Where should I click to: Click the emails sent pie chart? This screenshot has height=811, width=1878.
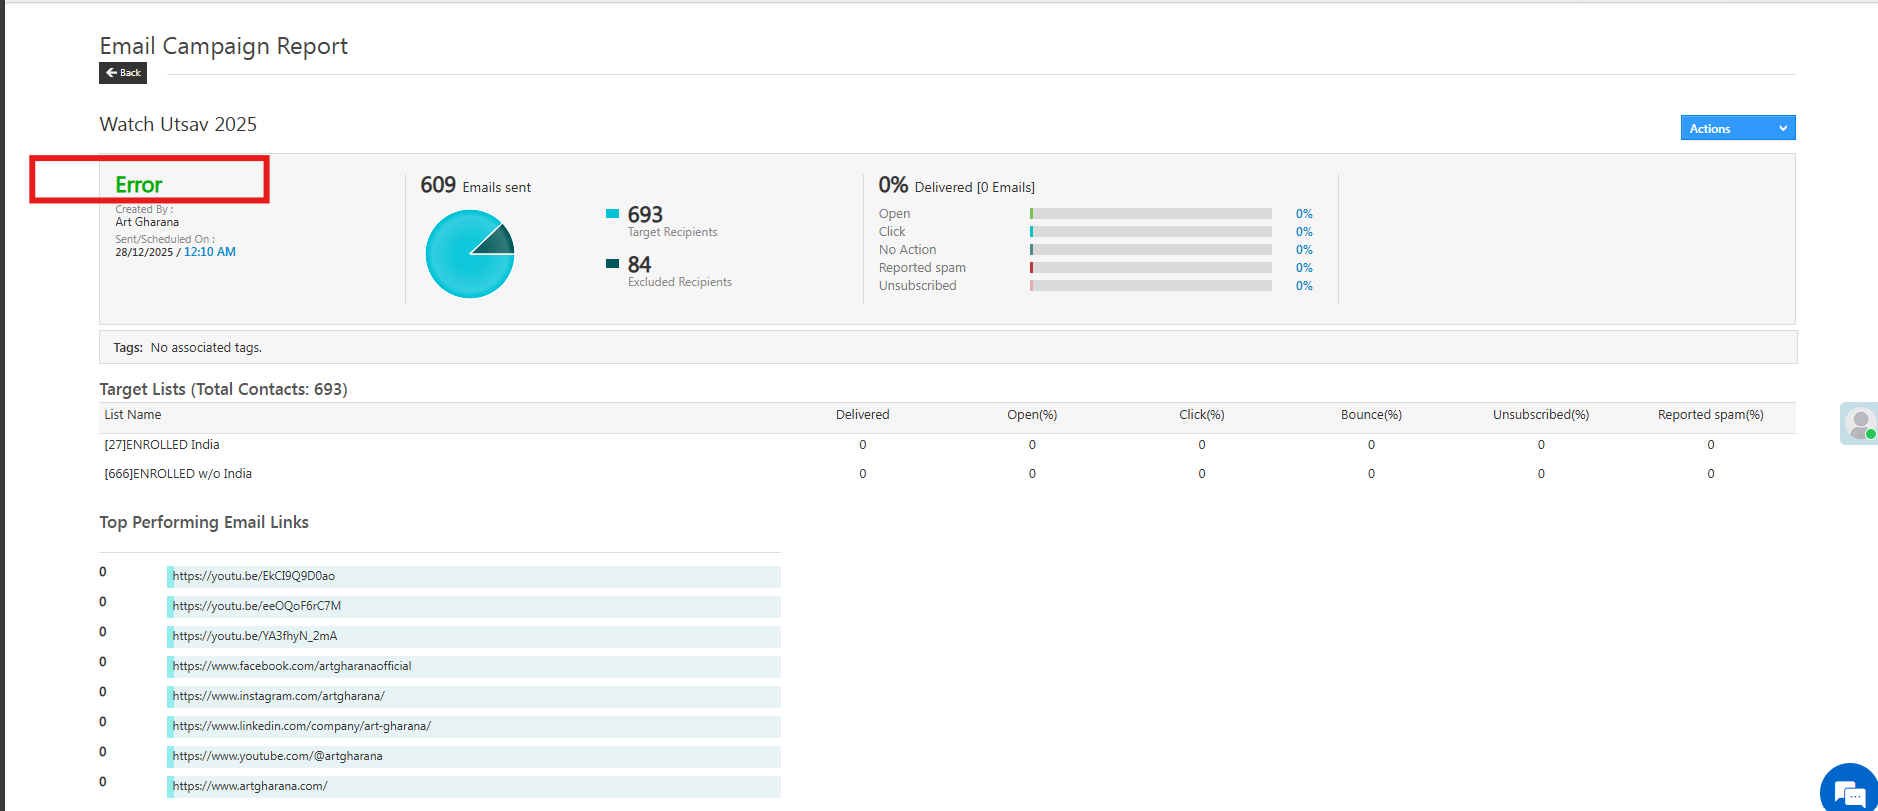point(469,254)
